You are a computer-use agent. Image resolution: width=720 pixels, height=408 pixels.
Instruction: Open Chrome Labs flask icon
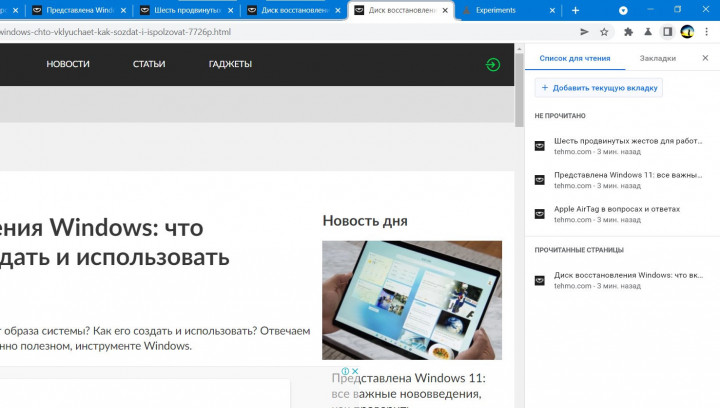[x=648, y=32]
